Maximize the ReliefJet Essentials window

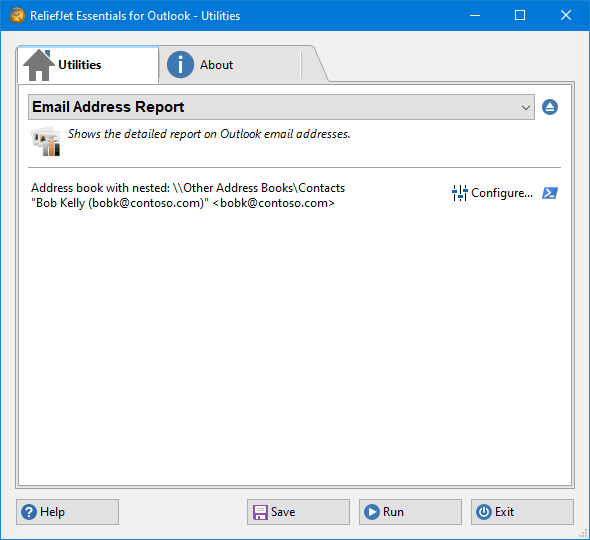[x=520, y=15]
